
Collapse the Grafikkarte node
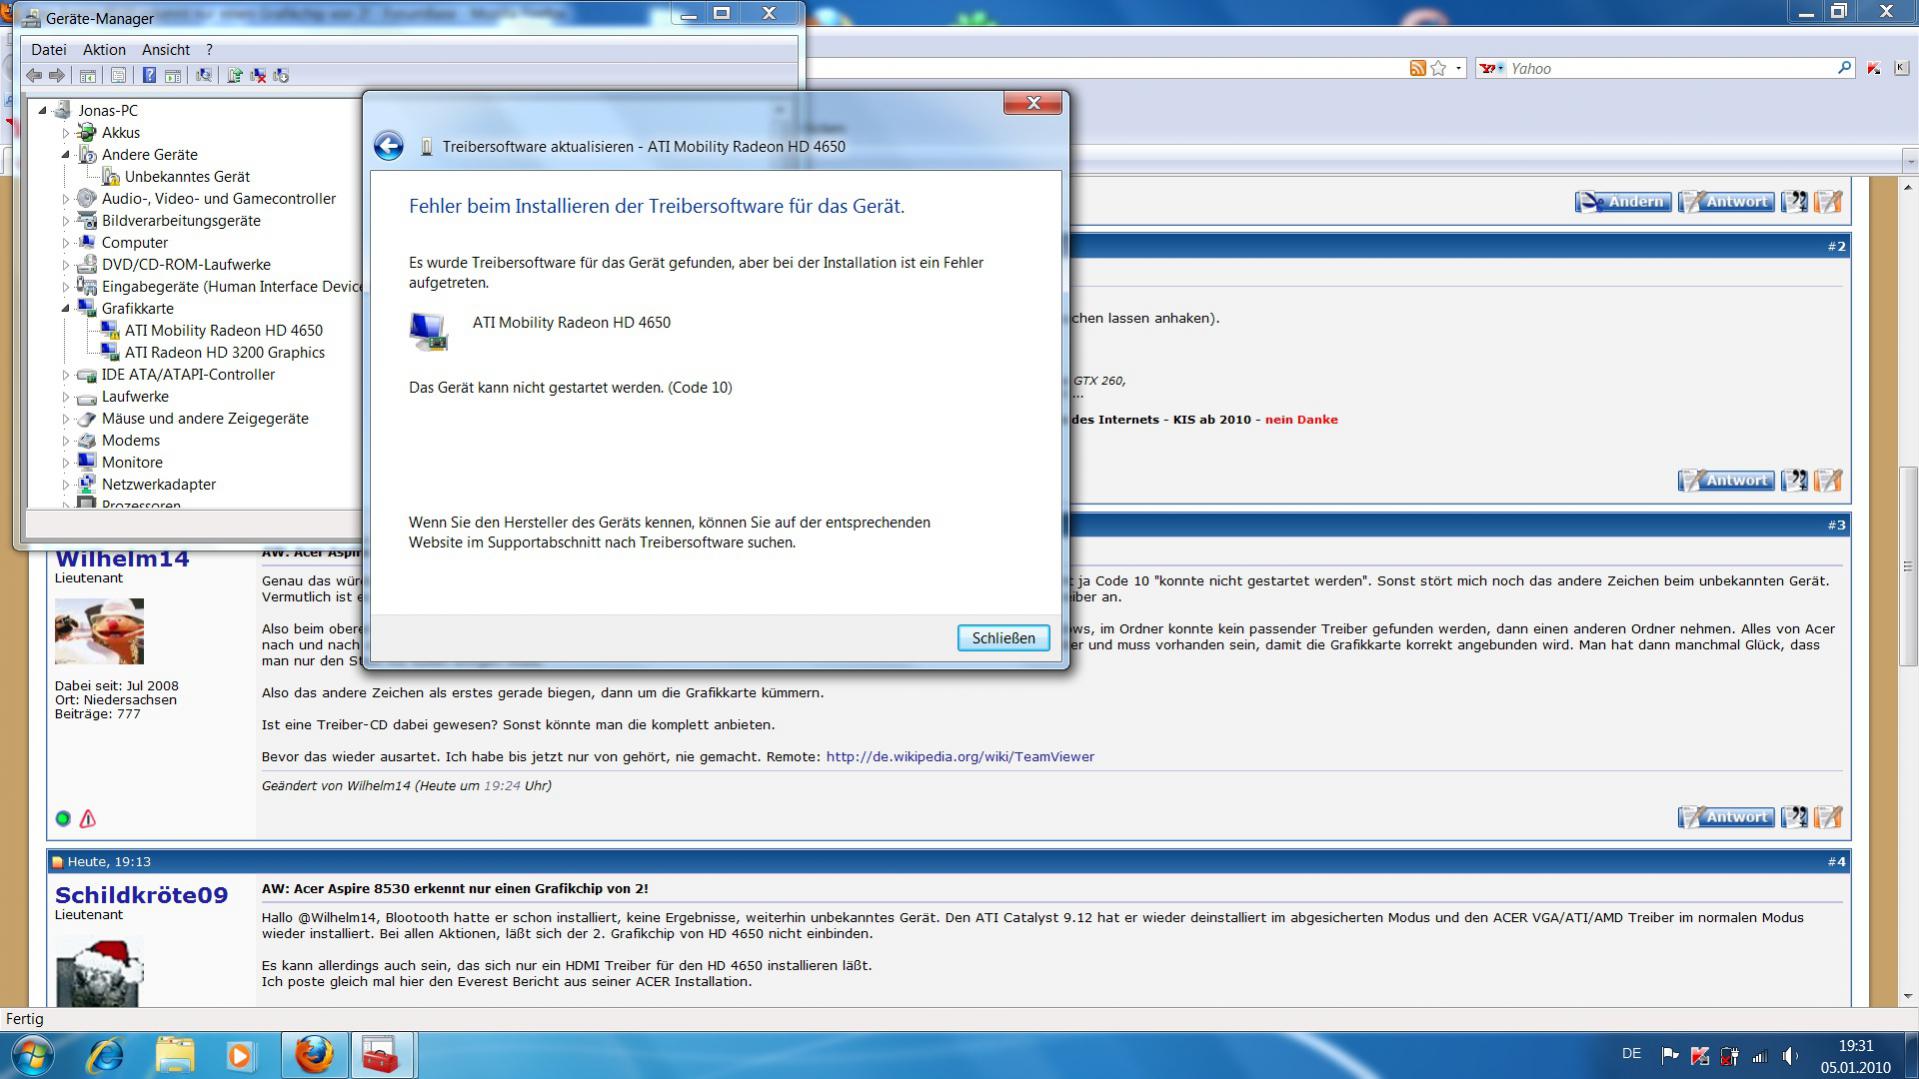(x=66, y=309)
